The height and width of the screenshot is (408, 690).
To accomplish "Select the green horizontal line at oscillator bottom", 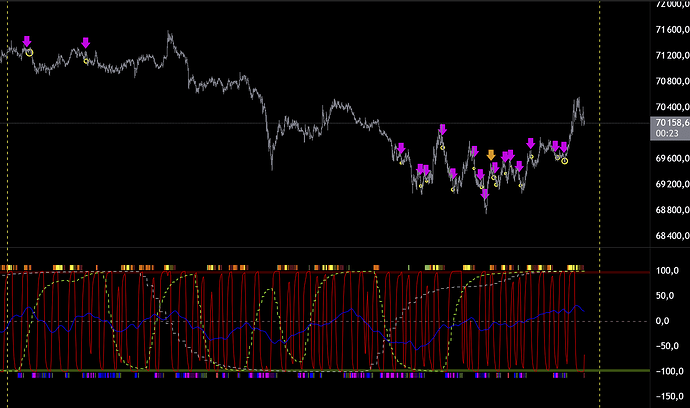I will (x=300, y=372).
